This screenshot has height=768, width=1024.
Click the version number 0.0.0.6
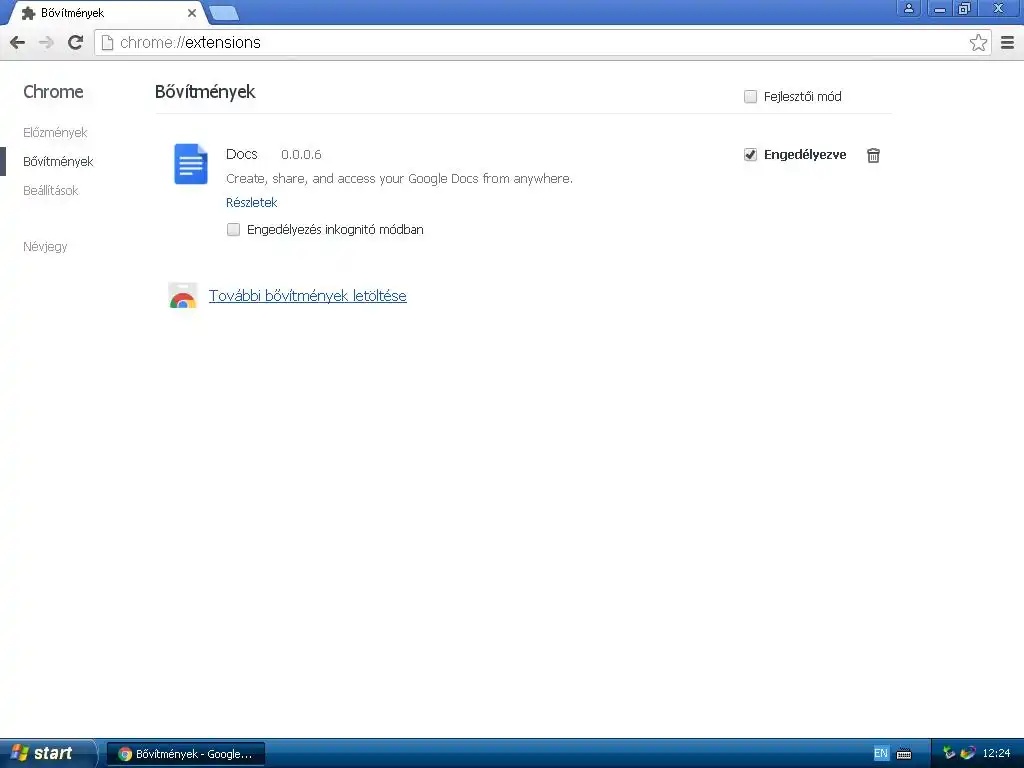click(x=301, y=155)
